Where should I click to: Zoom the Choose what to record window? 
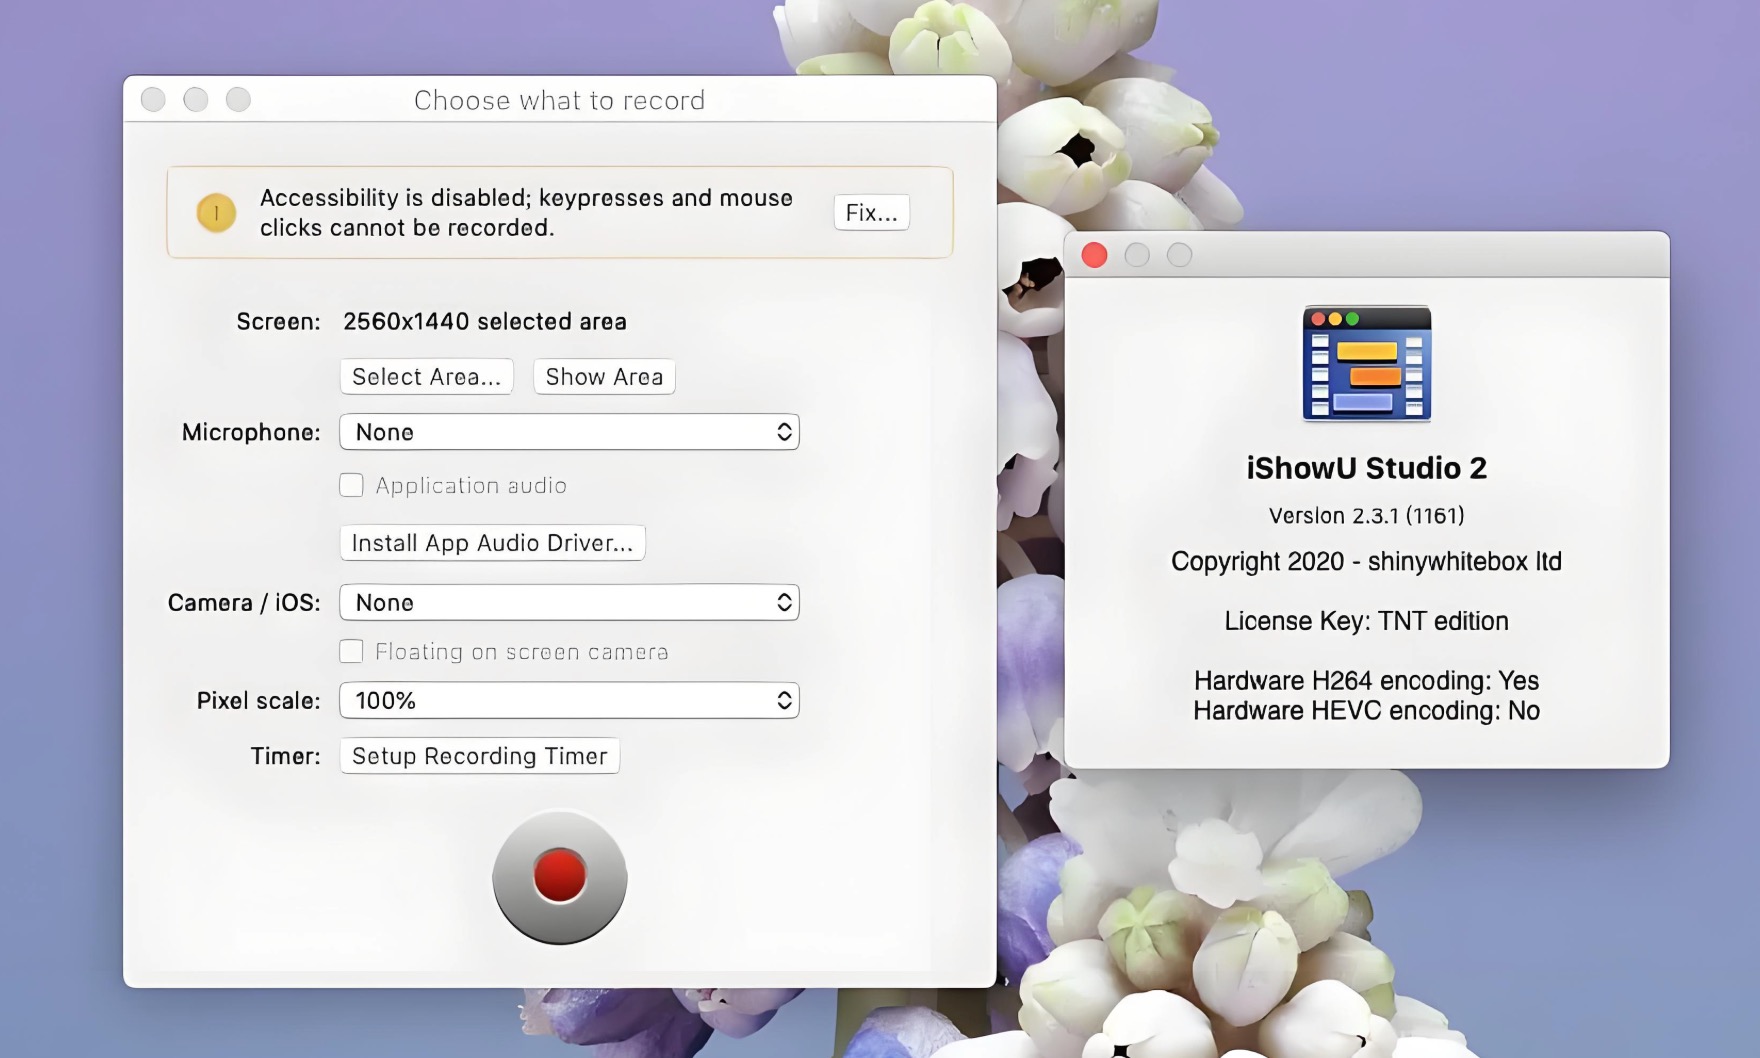click(x=238, y=99)
